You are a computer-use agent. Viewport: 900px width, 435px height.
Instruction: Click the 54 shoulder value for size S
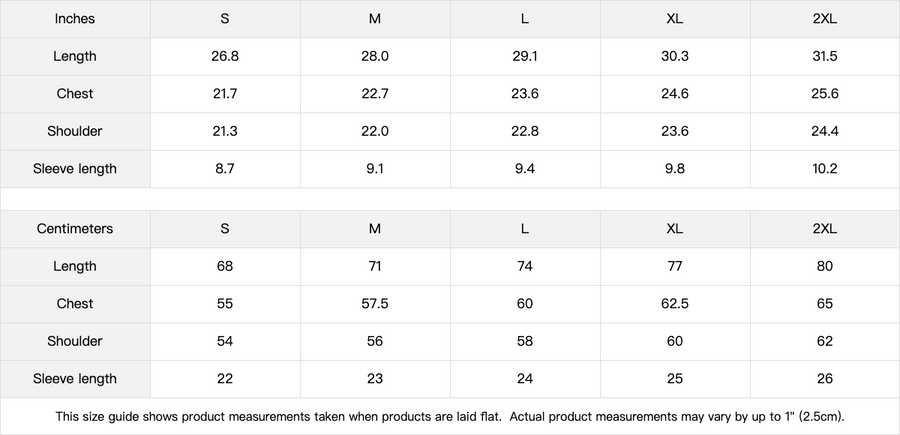pos(225,341)
